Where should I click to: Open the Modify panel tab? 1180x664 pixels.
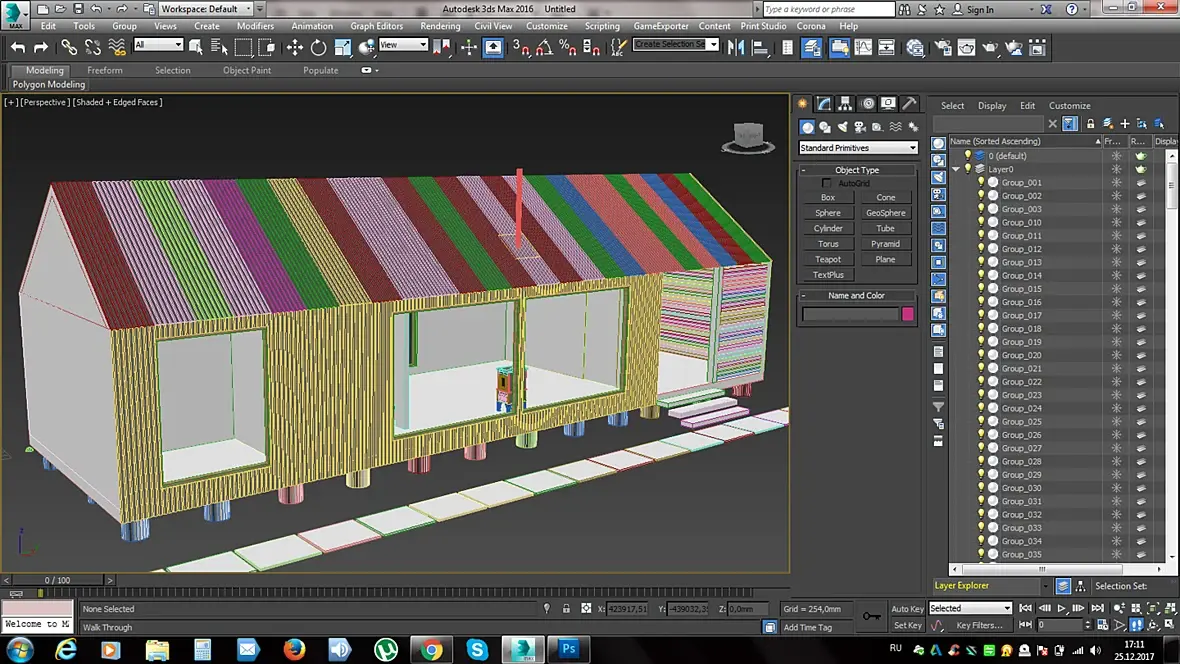[824, 104]
